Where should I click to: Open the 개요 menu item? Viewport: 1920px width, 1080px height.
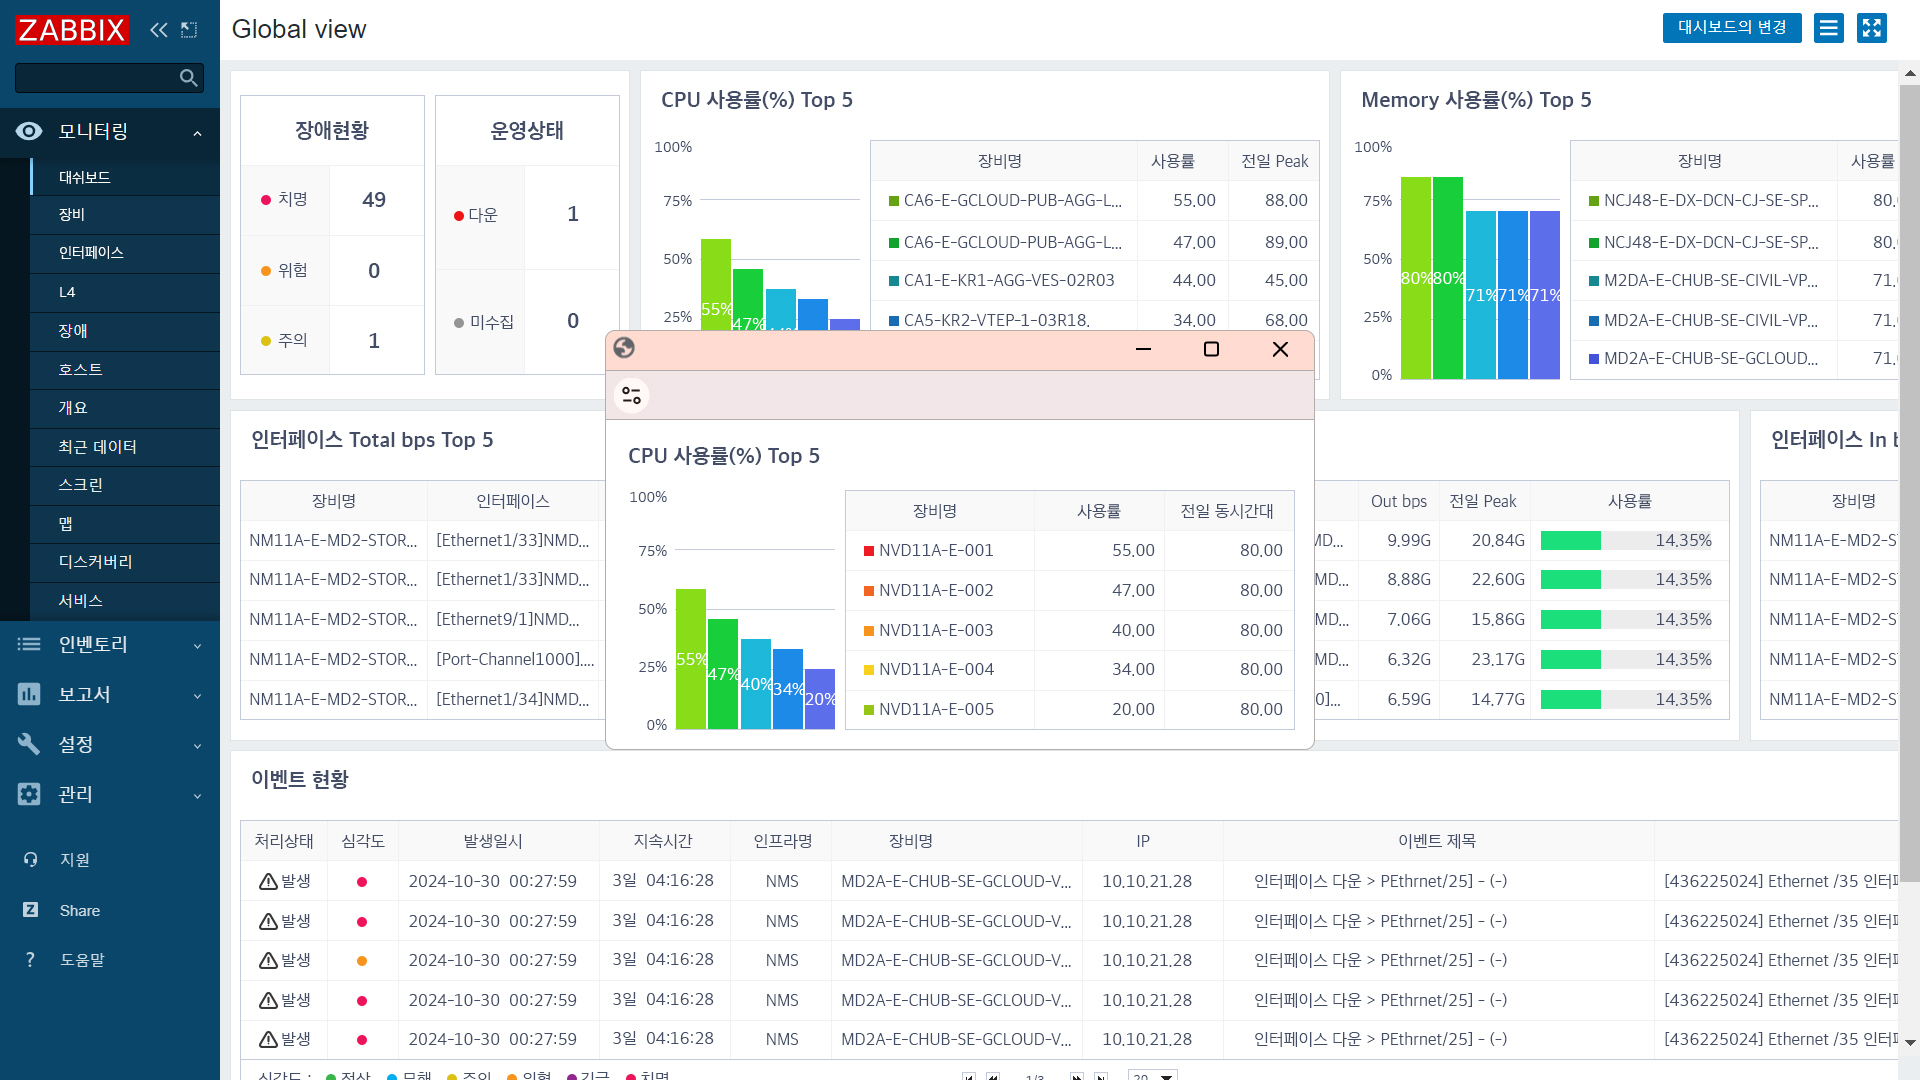pos(125,408)
